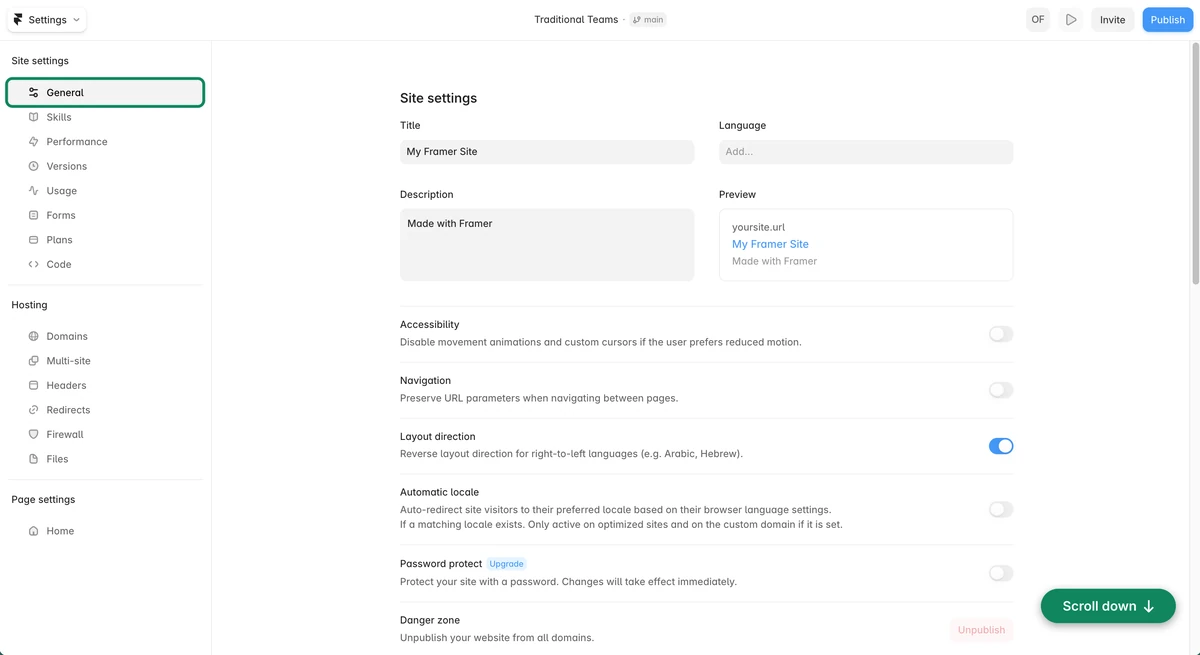Click the Description text area
This screenshot has width=1200, height=655.
coord(547,245)
